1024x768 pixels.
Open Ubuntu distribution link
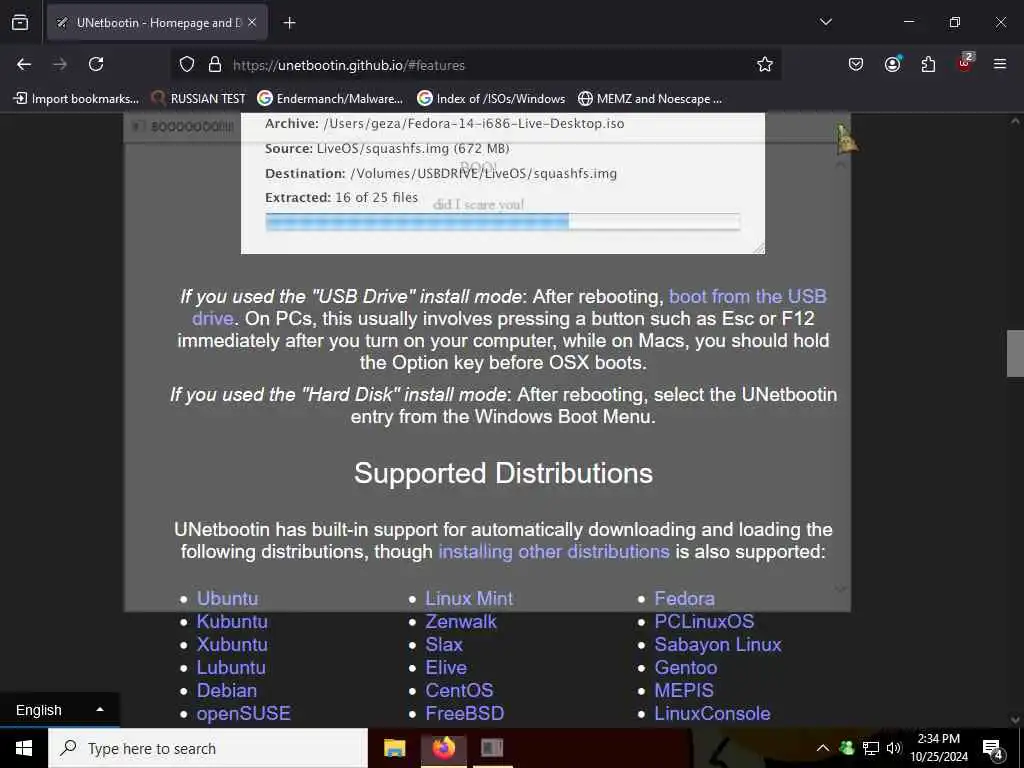pyautogui.click(x=227, y=598)
